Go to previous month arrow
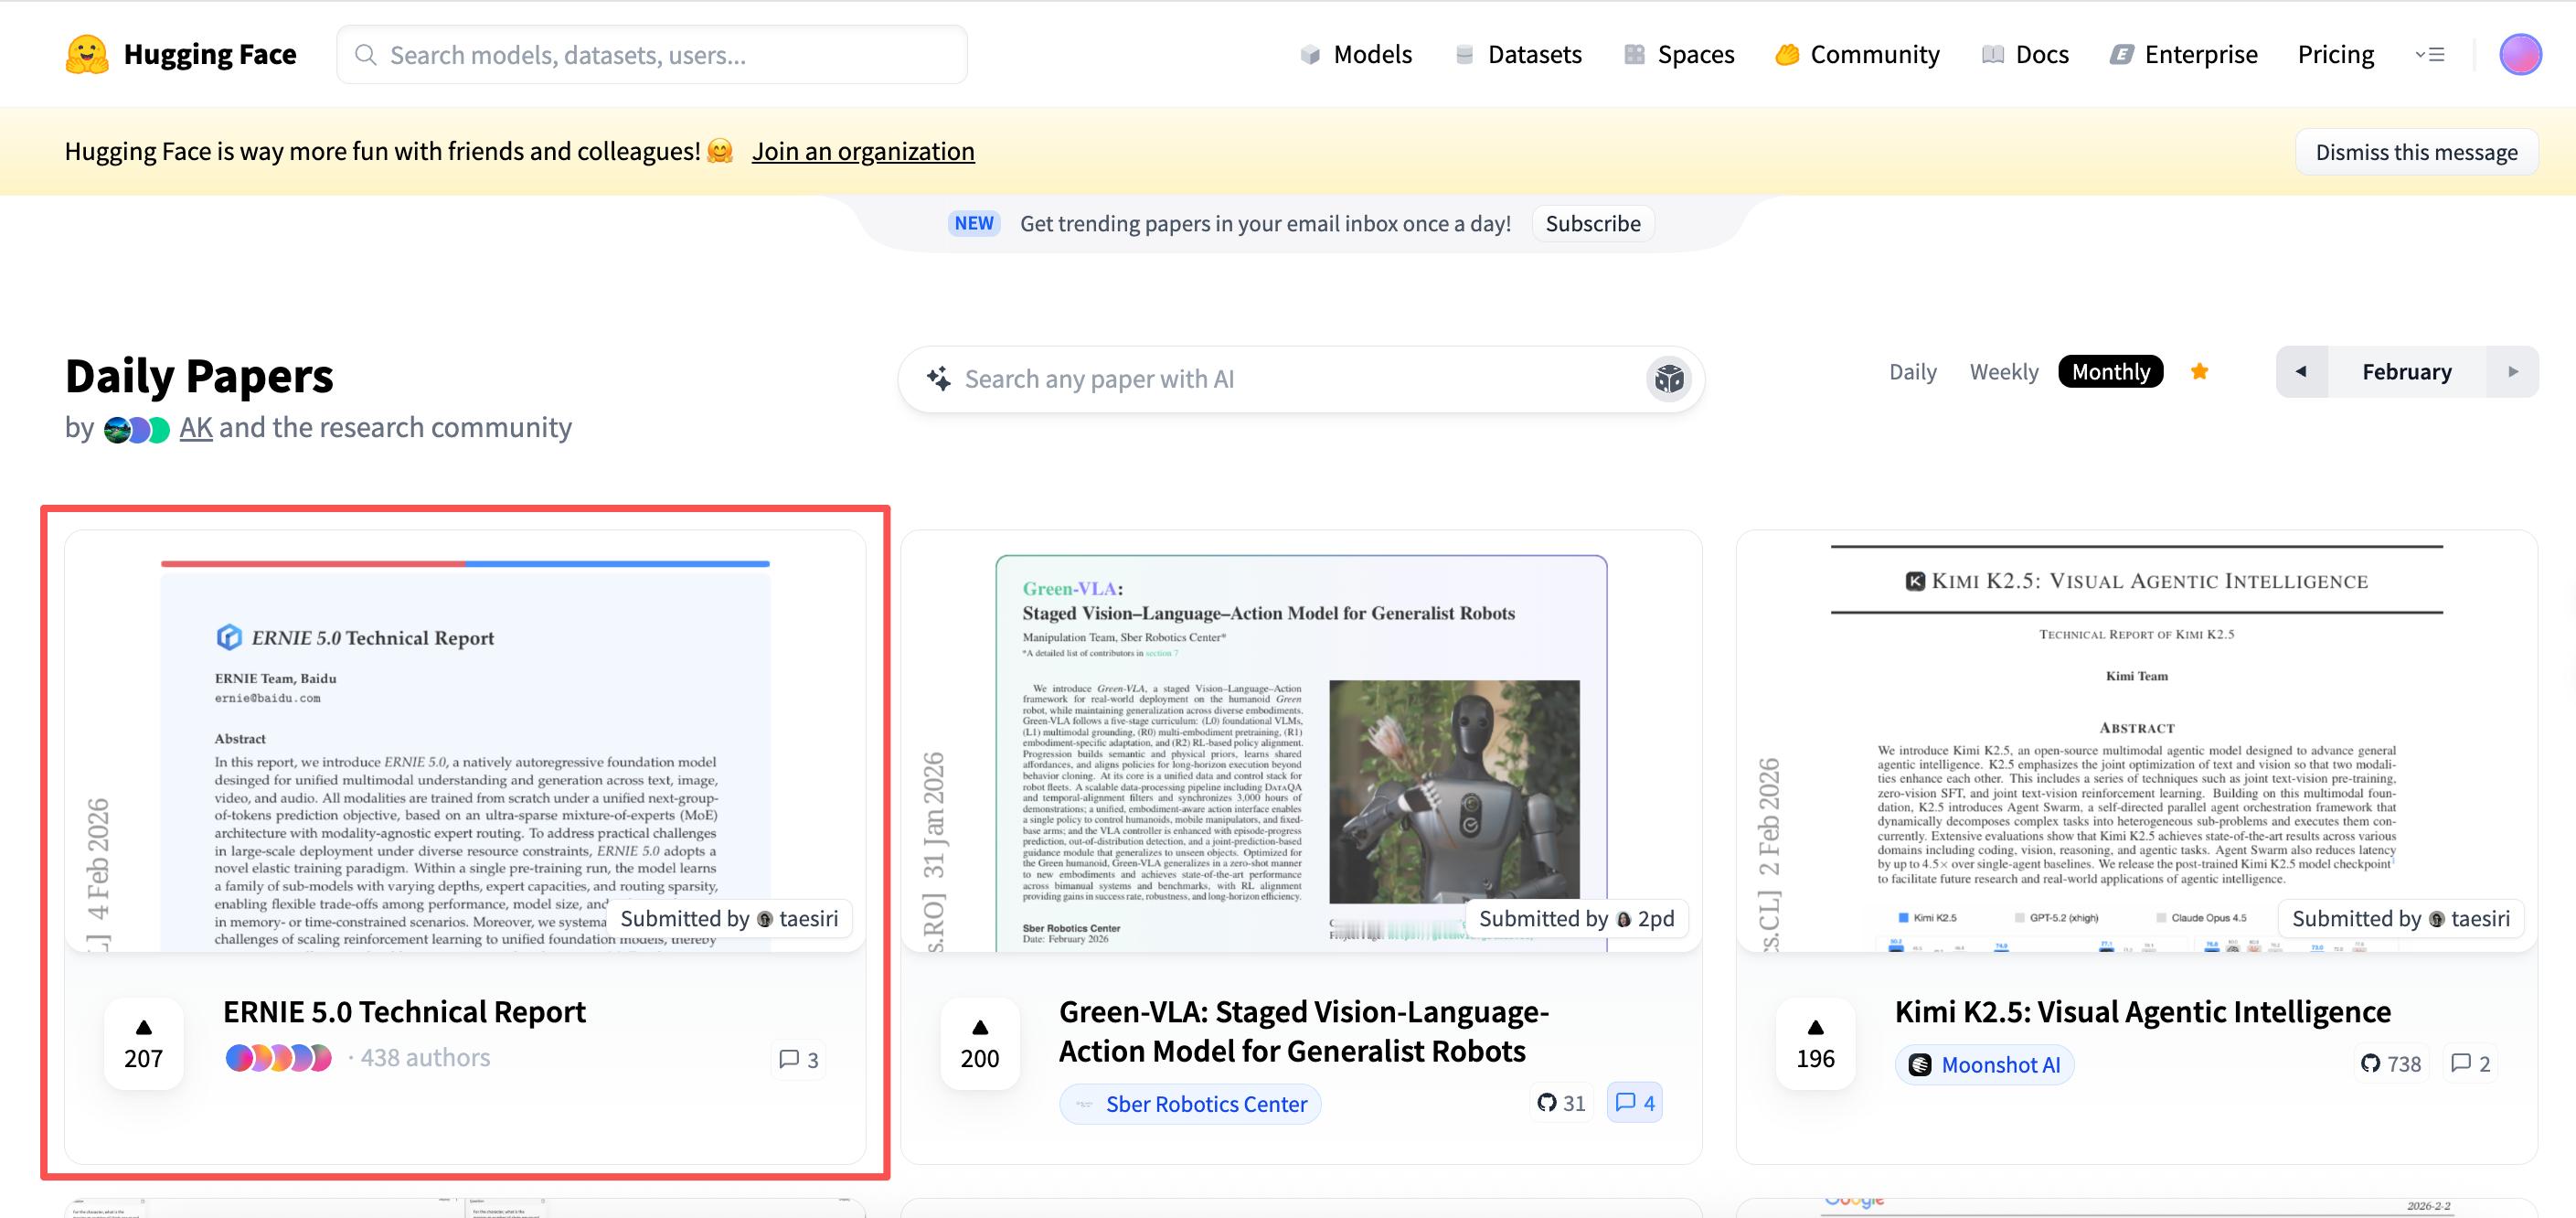Image resolution: width=2576 pixels, height=1218 pixels. click(2301, 372)
